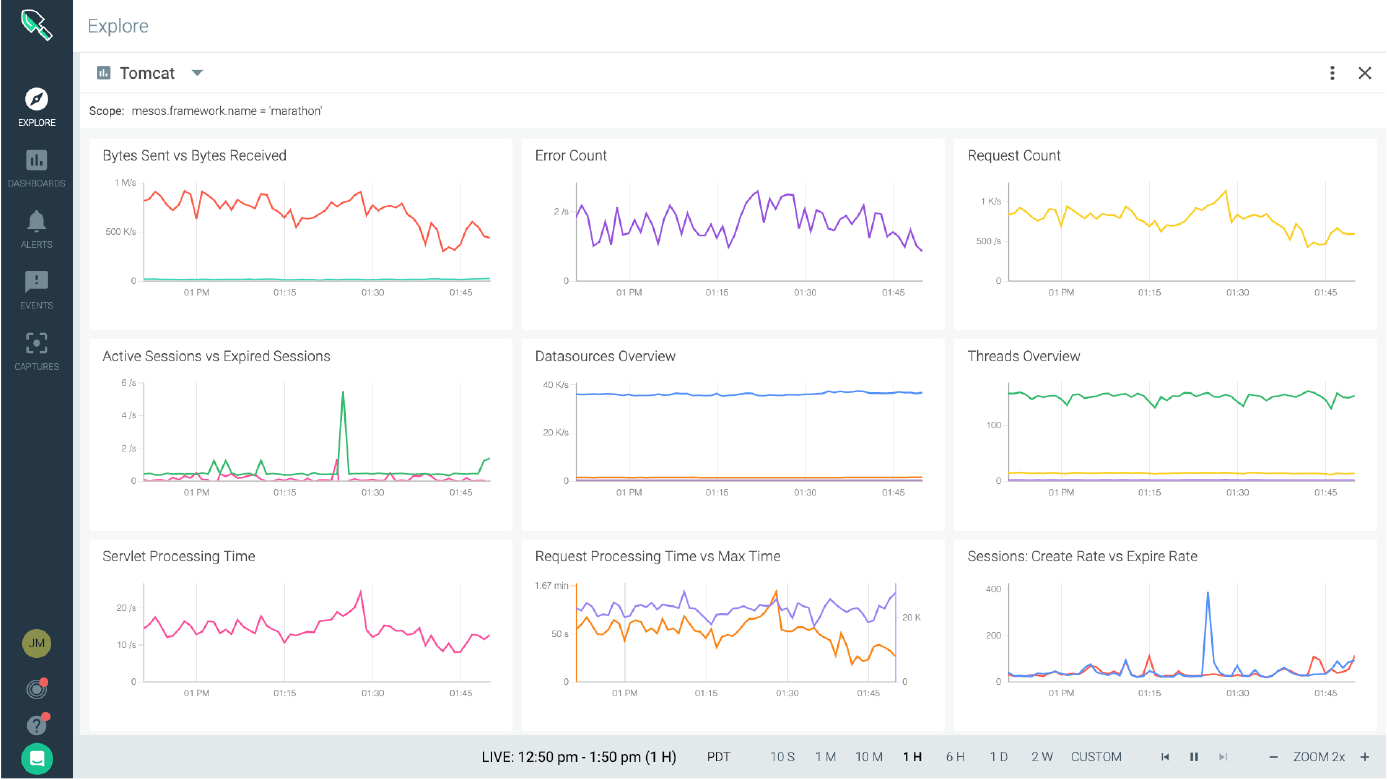Open the three-dot more options menu
Viewport: 1387px width, 780px height.
click(x=1332, y=73)
